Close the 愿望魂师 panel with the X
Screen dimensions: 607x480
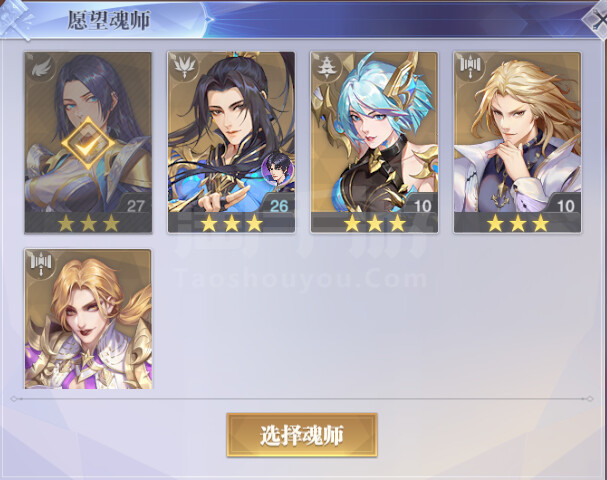click(597, 19)
